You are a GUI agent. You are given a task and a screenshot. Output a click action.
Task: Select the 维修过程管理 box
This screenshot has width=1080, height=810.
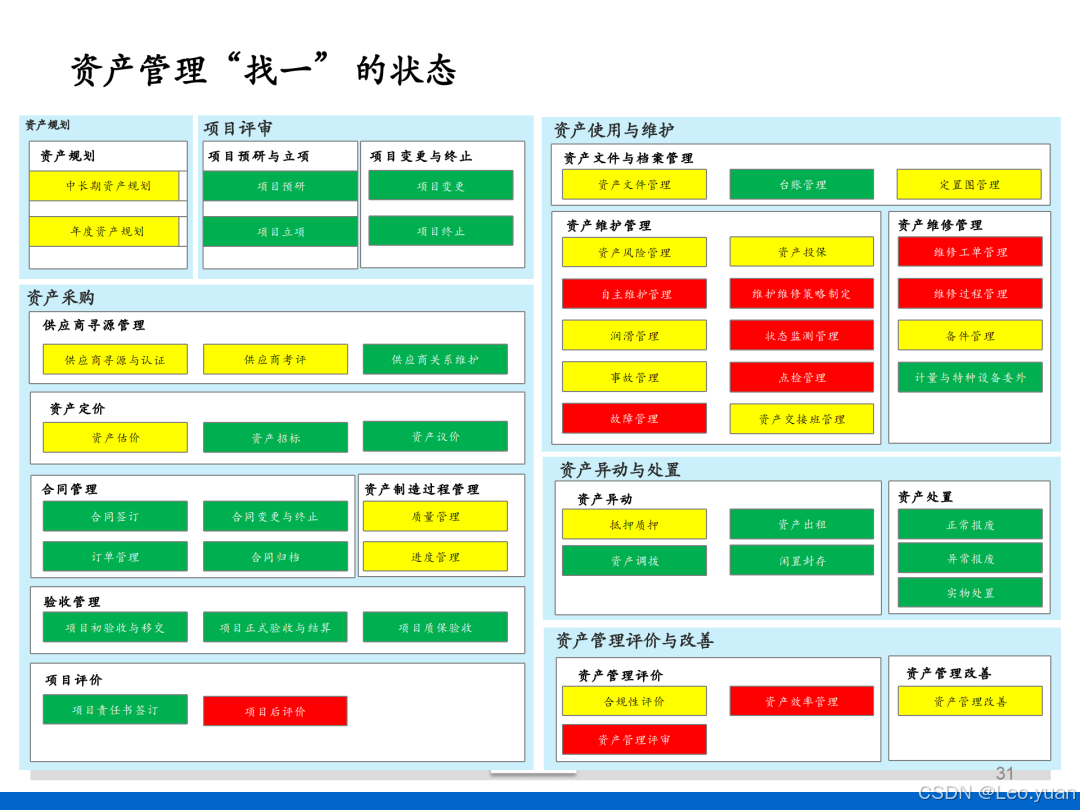coord(970,293)
